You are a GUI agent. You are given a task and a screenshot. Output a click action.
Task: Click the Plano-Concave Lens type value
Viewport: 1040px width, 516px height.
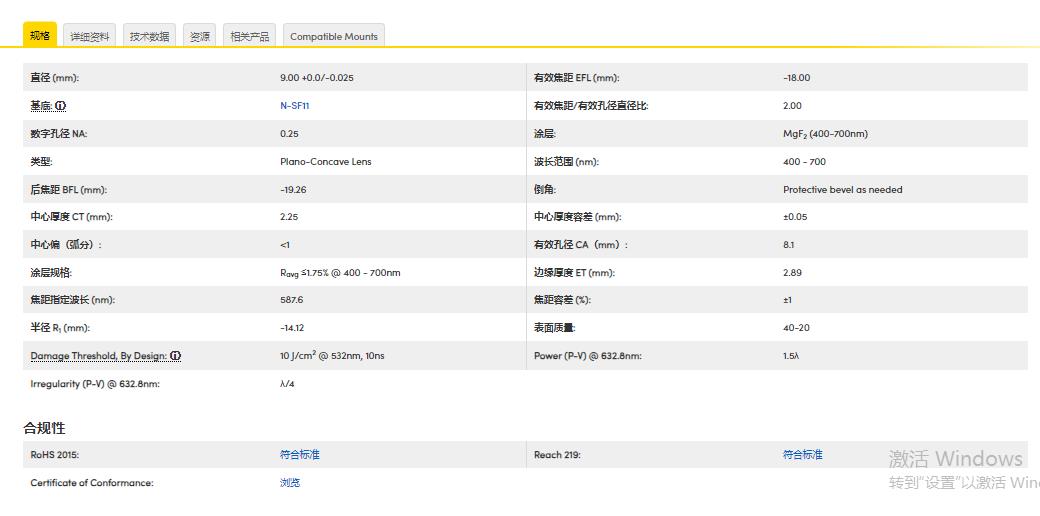(x=325, y=162)
